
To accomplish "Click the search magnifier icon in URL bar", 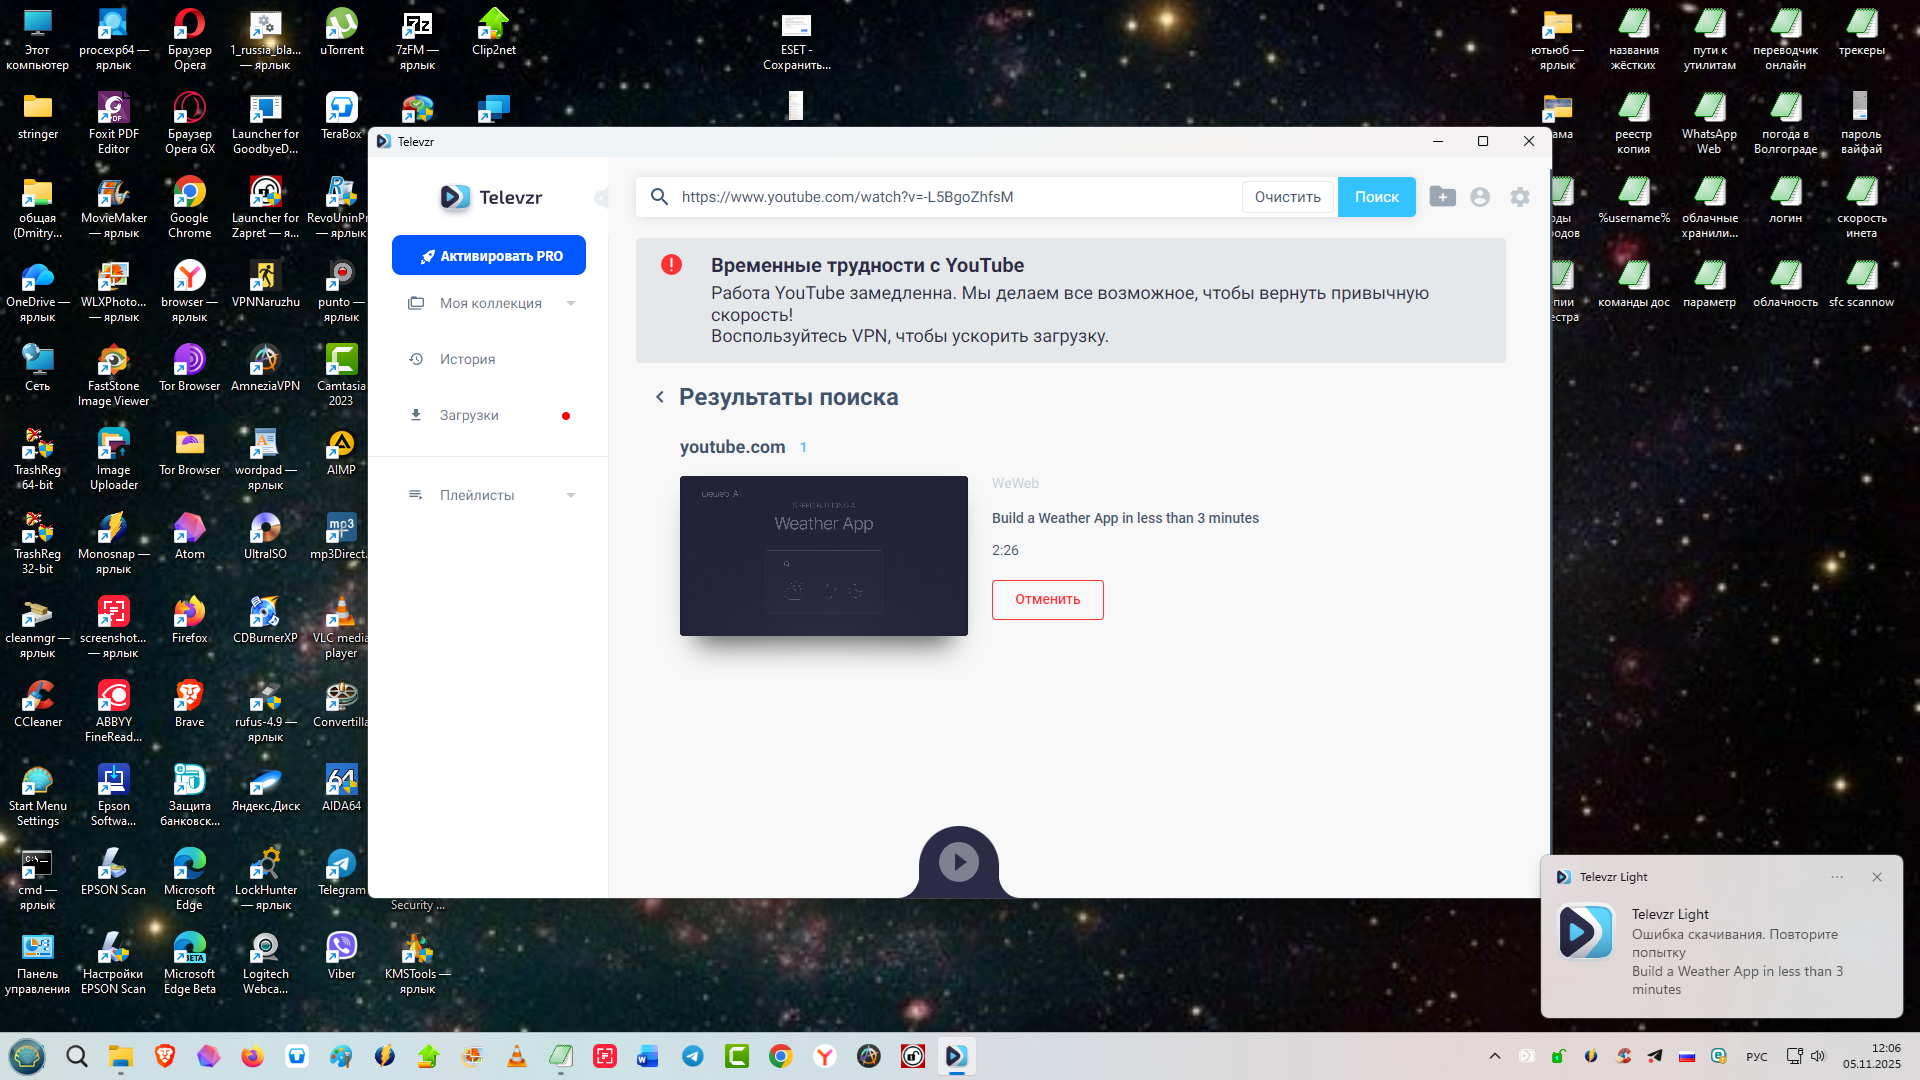I will point(659,197).
